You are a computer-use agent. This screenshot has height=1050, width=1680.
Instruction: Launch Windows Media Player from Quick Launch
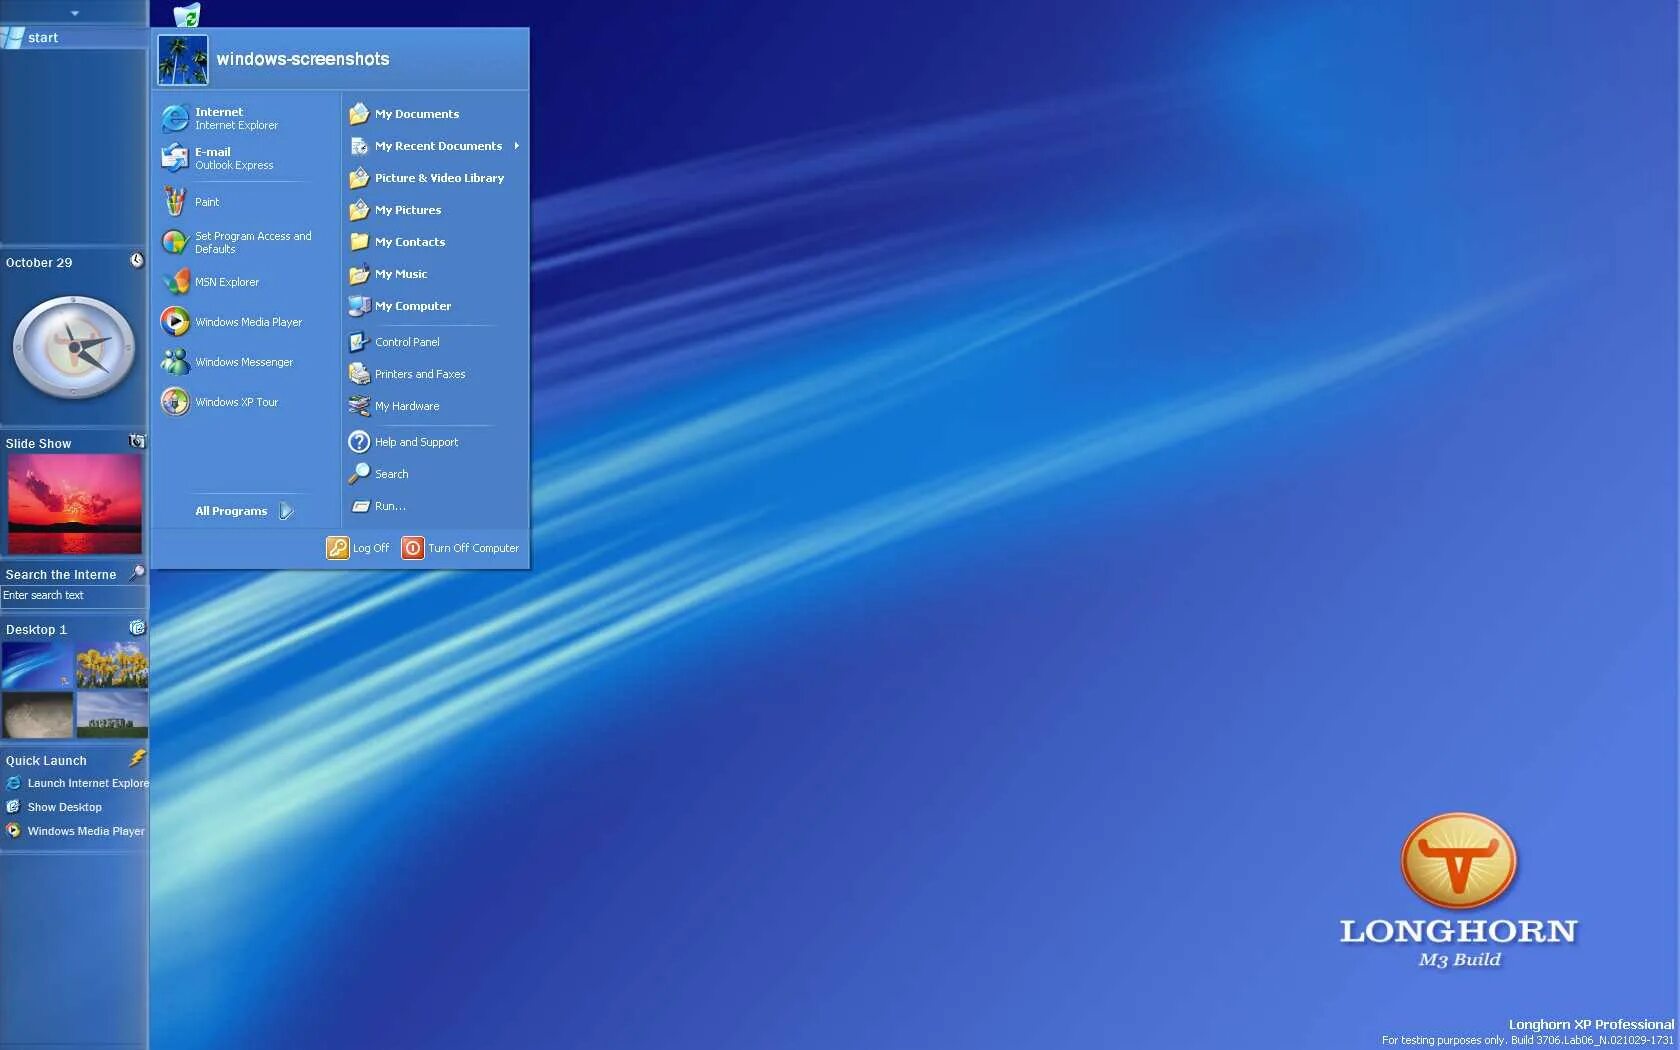click(85, 831)
